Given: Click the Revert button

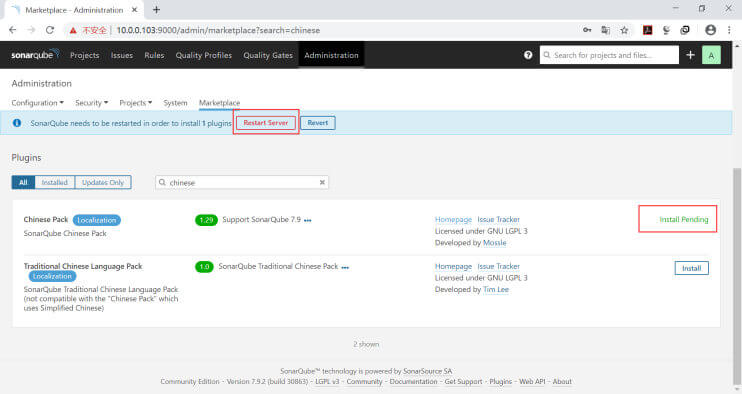Looking at the screenshot, I should coord(318,123).
